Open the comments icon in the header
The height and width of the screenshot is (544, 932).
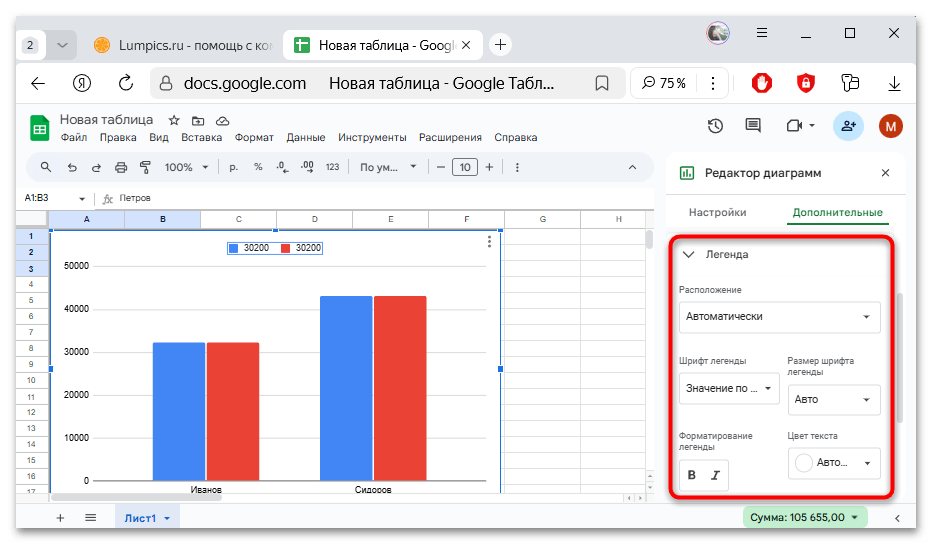coord(753,125)
